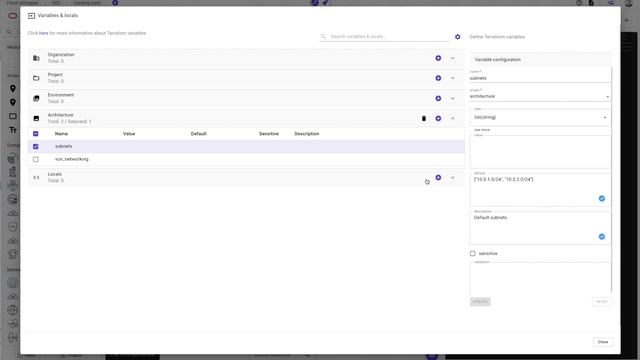The image size is (640, 360).
Task: Open the scope dropdown showing architecture
Action: (x=540, y=96)
